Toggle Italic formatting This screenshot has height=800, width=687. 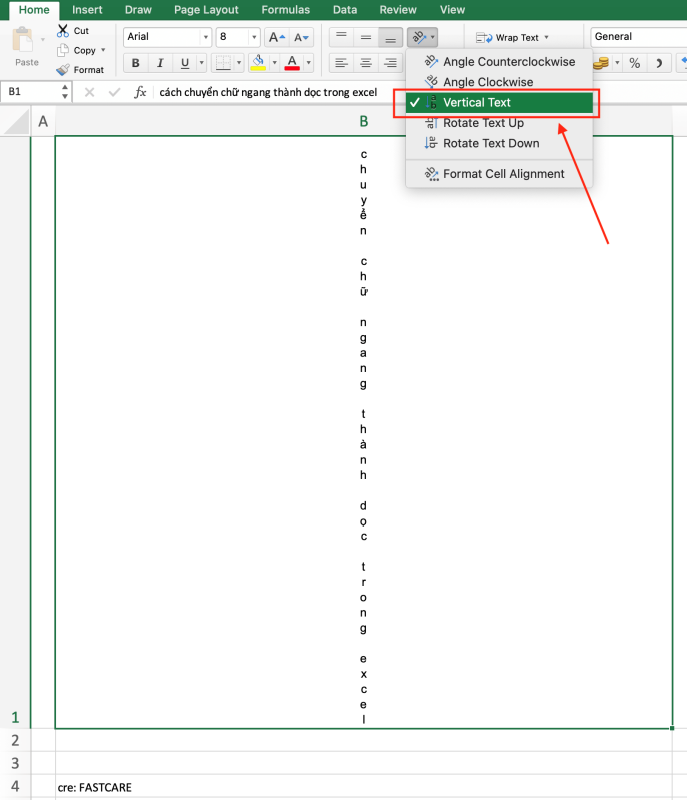160,63
